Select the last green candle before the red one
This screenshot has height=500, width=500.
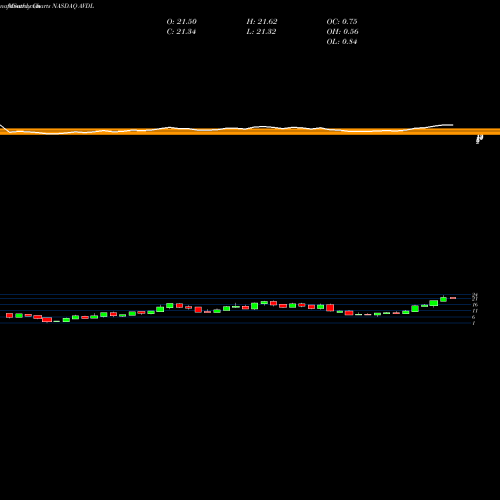(x=443, y=299)
